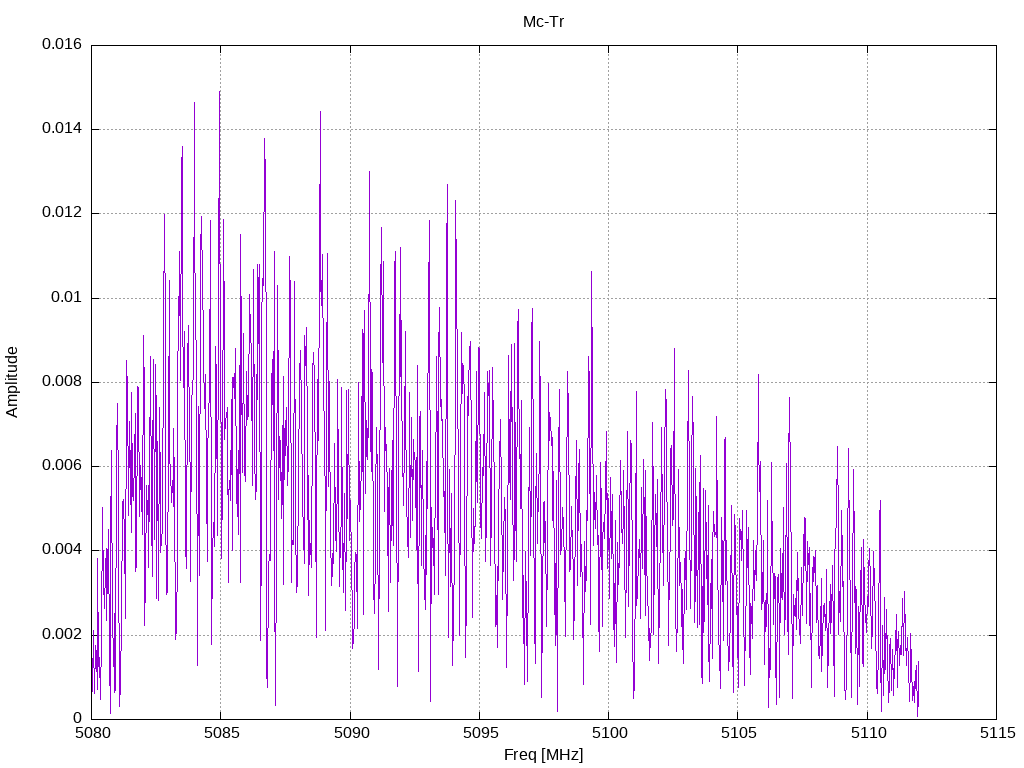Click the 0.012 y-axis tick label
The image size is (1024, 768).
(x=62, y=213)
